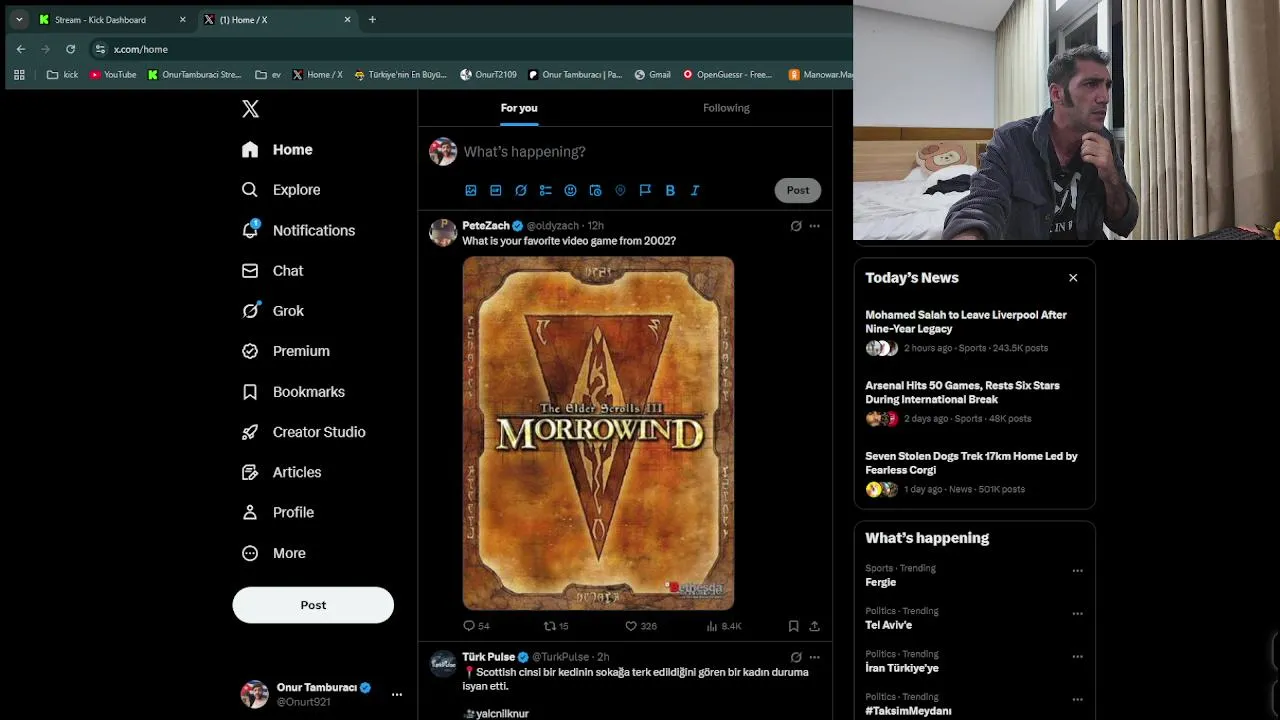This screenshot has height=720, width=1280.
Task: Click the flag icon in composer
Action: click(645, 190)
